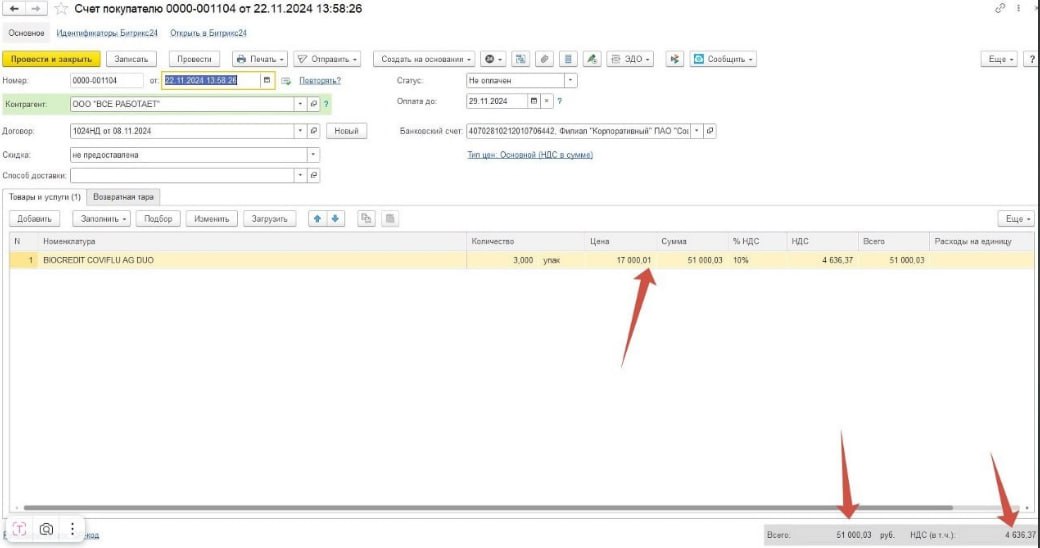Paste rows with the greyed clipboard icon
This screenshot has height=548, width=1040.
click(x=390, y=219)
